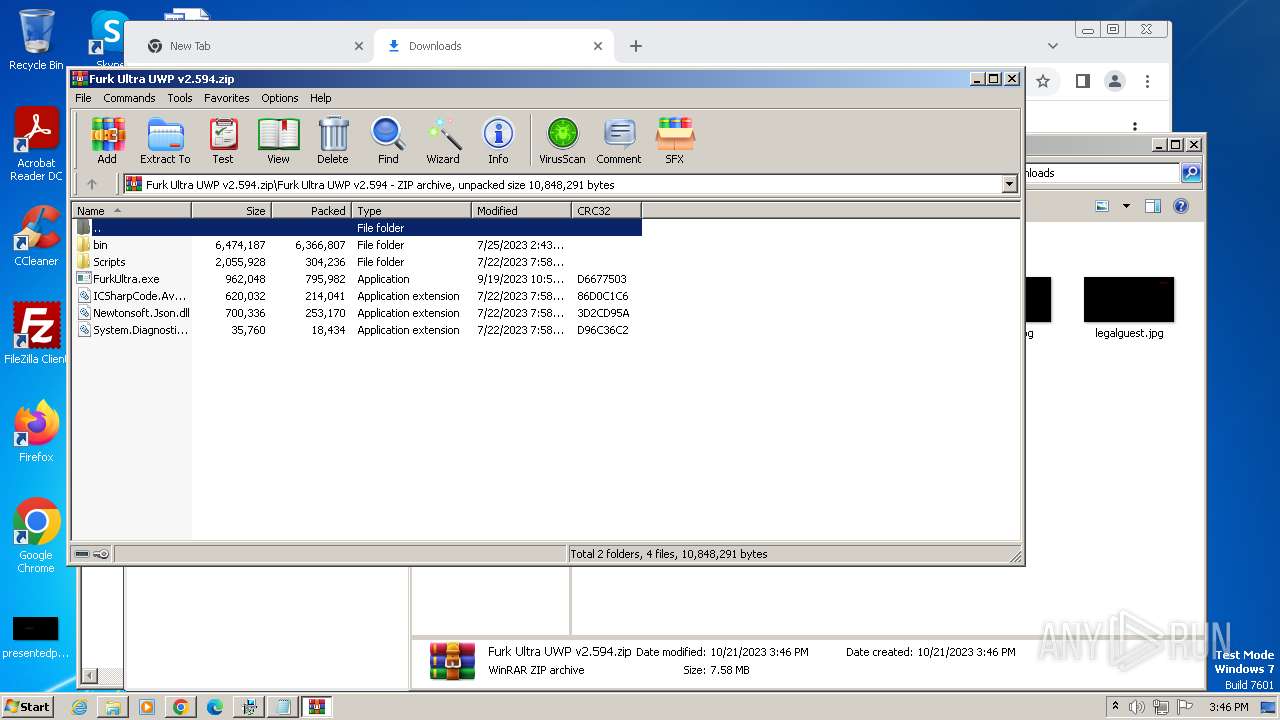Image resolution: width=1280 pixels, height=720 pixels.
Task: Sort by the Size column header
Action: pos(232,210)
